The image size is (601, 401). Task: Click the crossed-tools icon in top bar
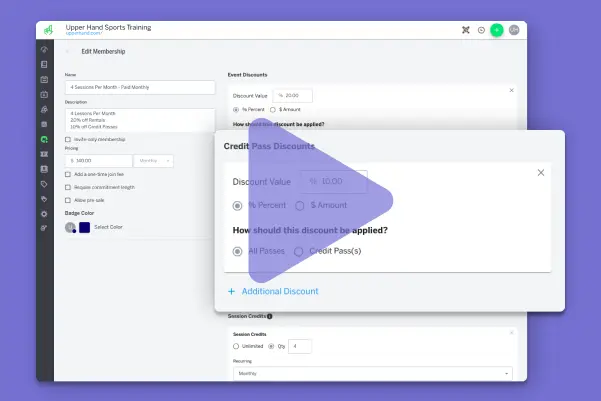[466, 30]
